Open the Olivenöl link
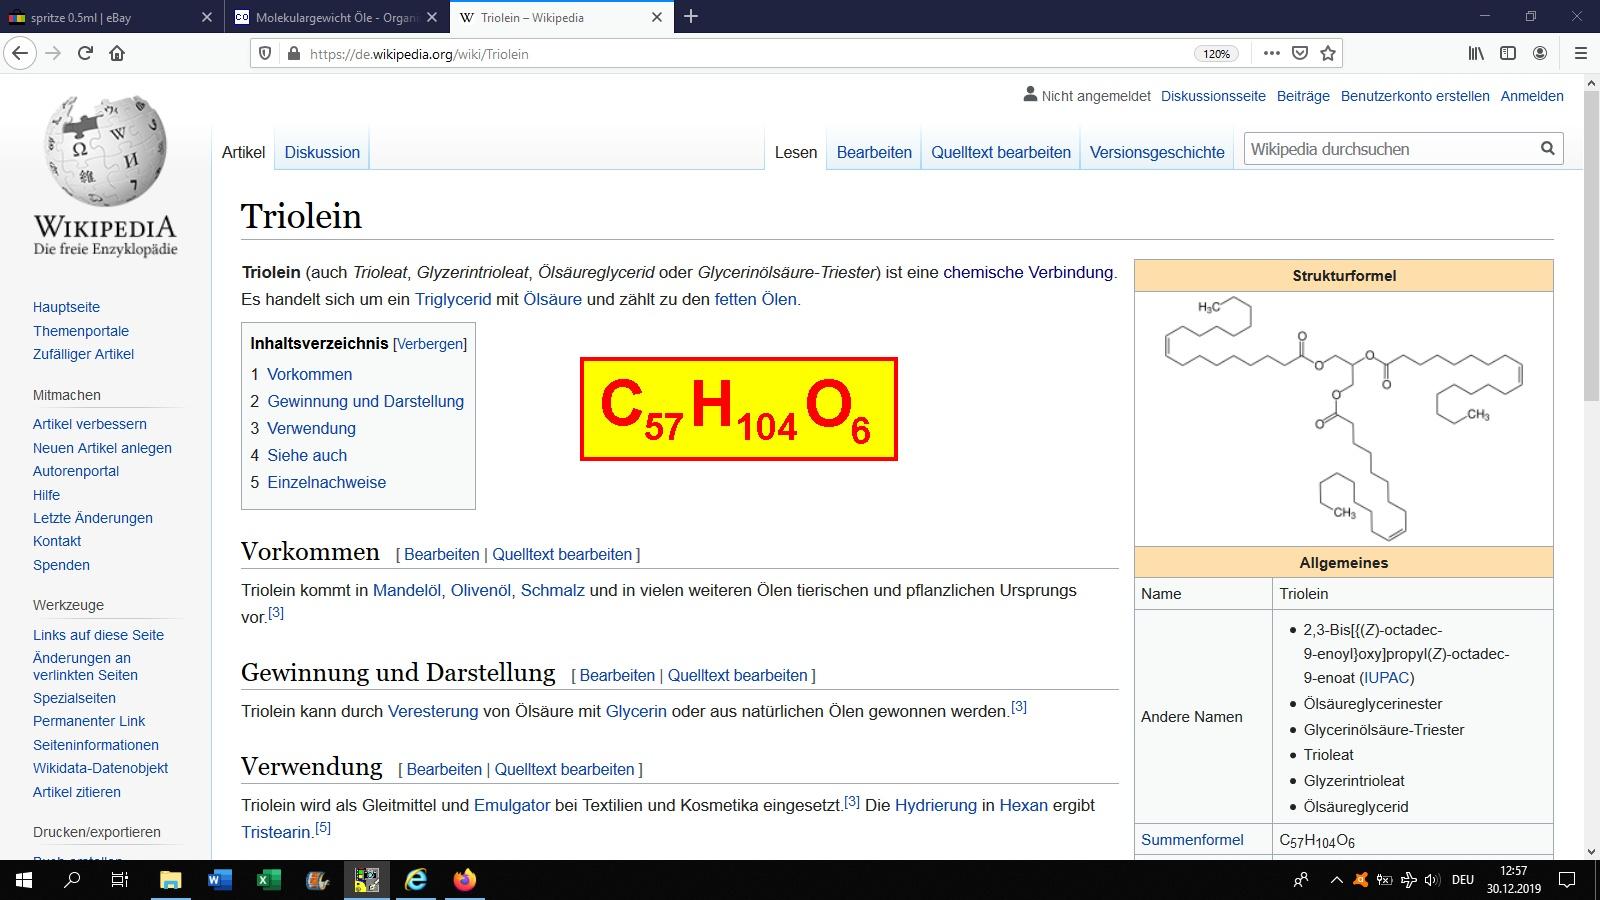Screen dimensions: 1600x900 (x=480, y=590)
